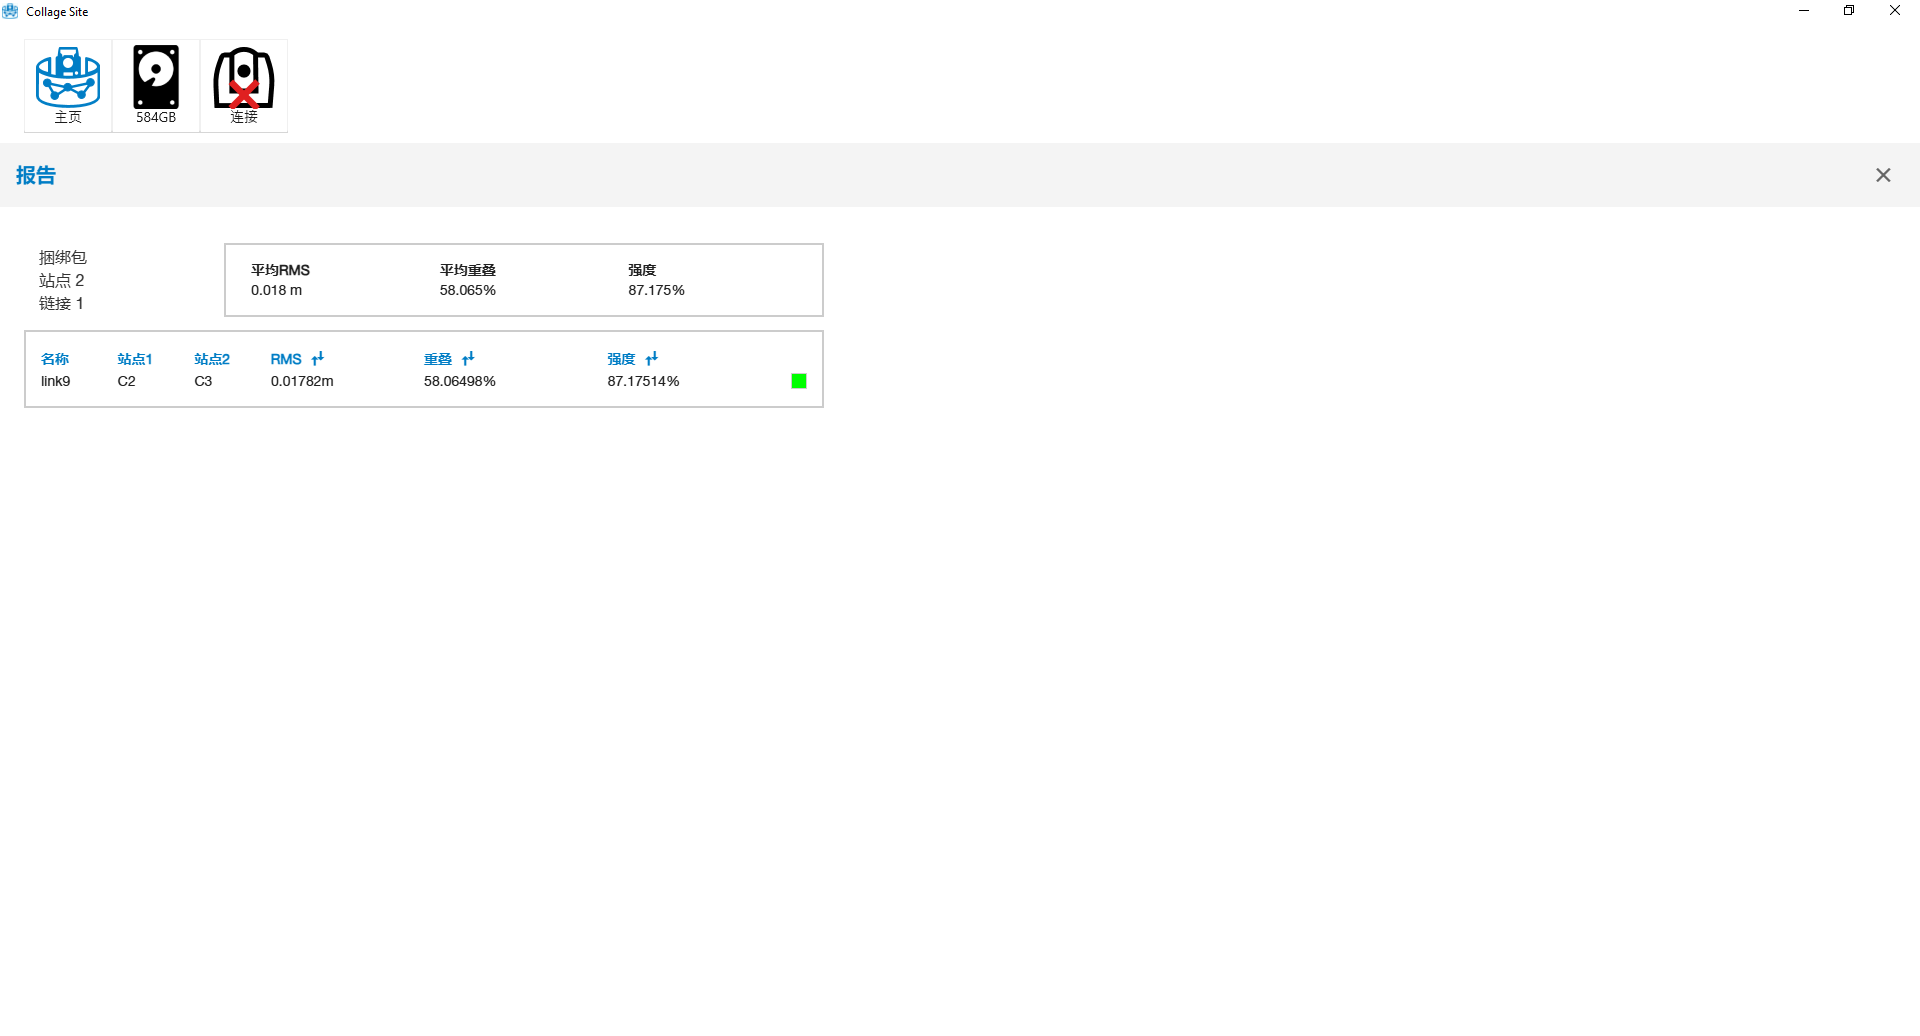Restore down the Collage Site window
This screenshot has height=1036, width=1920.
click(x=1849, y=11)
